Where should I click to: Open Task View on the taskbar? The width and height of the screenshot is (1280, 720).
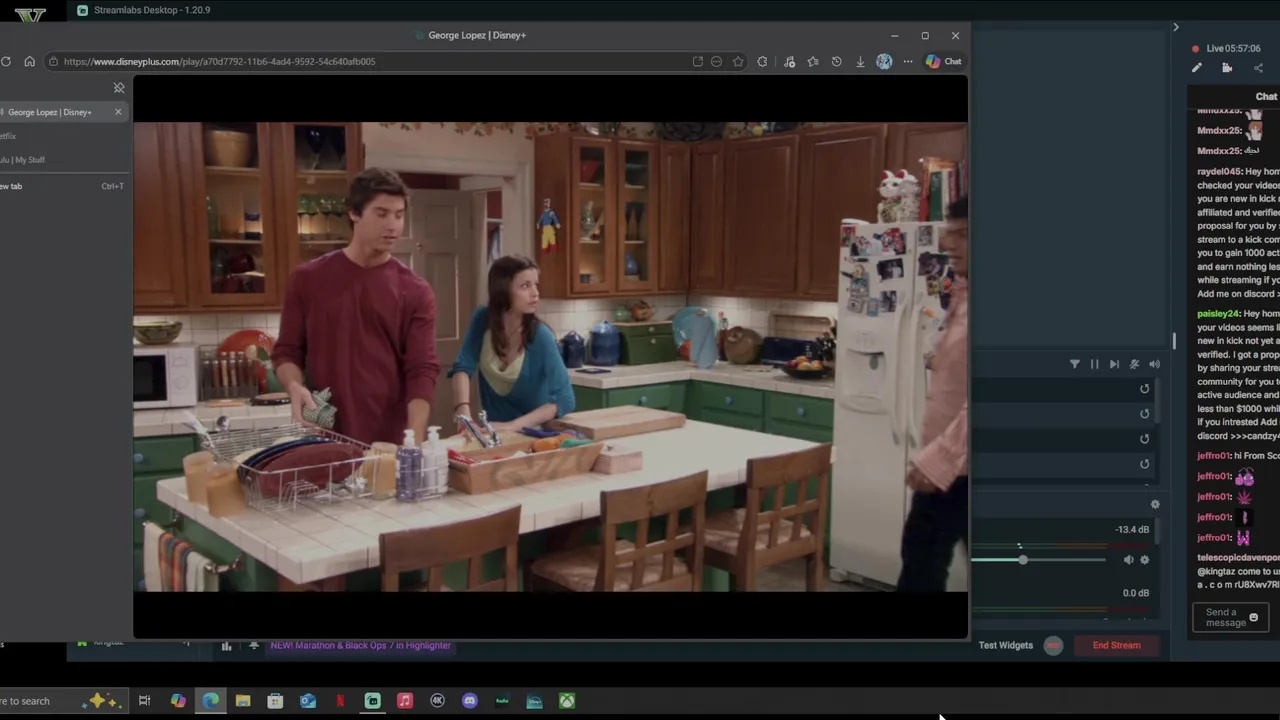144,701
